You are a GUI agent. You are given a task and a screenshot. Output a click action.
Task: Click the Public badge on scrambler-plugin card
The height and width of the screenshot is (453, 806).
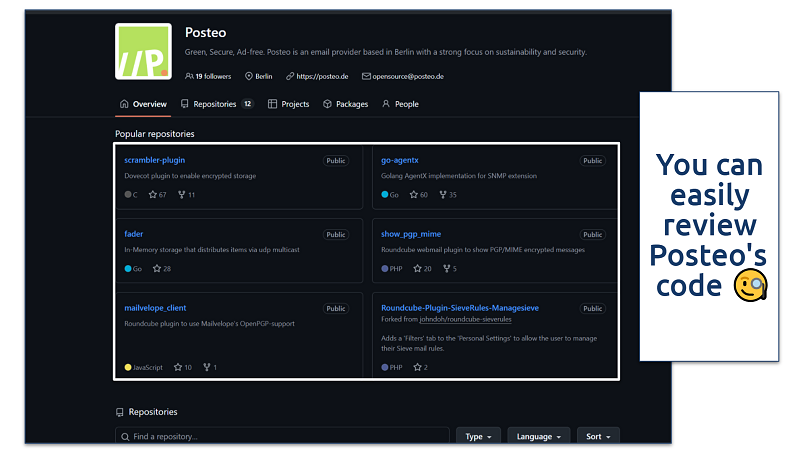click(x=336, y=161)
